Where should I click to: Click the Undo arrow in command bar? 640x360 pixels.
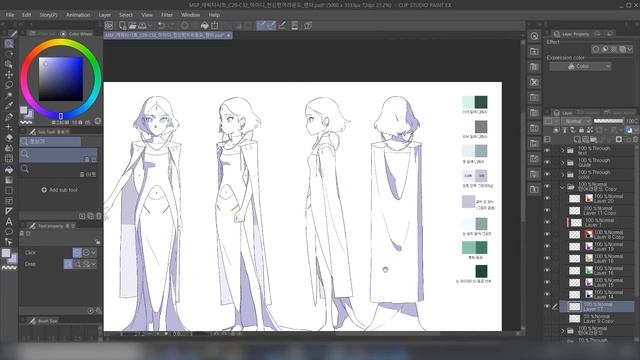(x=161, y=26)
